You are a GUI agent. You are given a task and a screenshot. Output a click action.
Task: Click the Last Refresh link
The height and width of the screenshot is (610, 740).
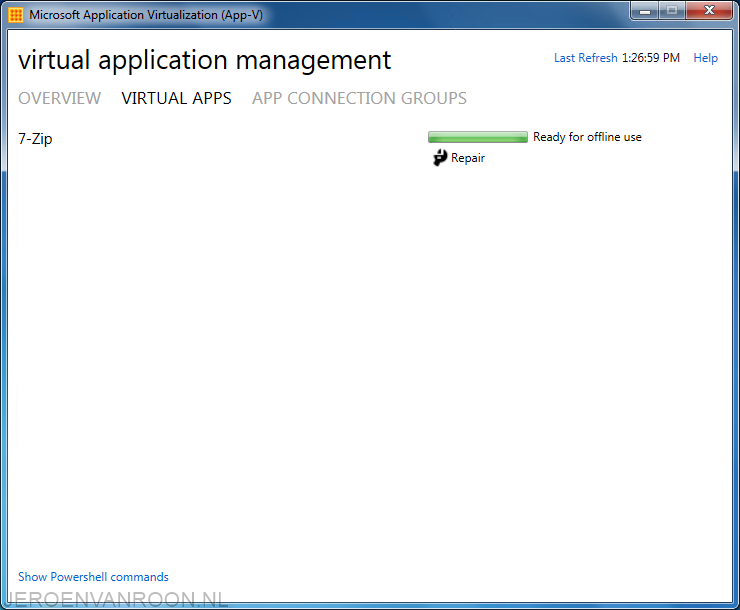click(586, 58)
